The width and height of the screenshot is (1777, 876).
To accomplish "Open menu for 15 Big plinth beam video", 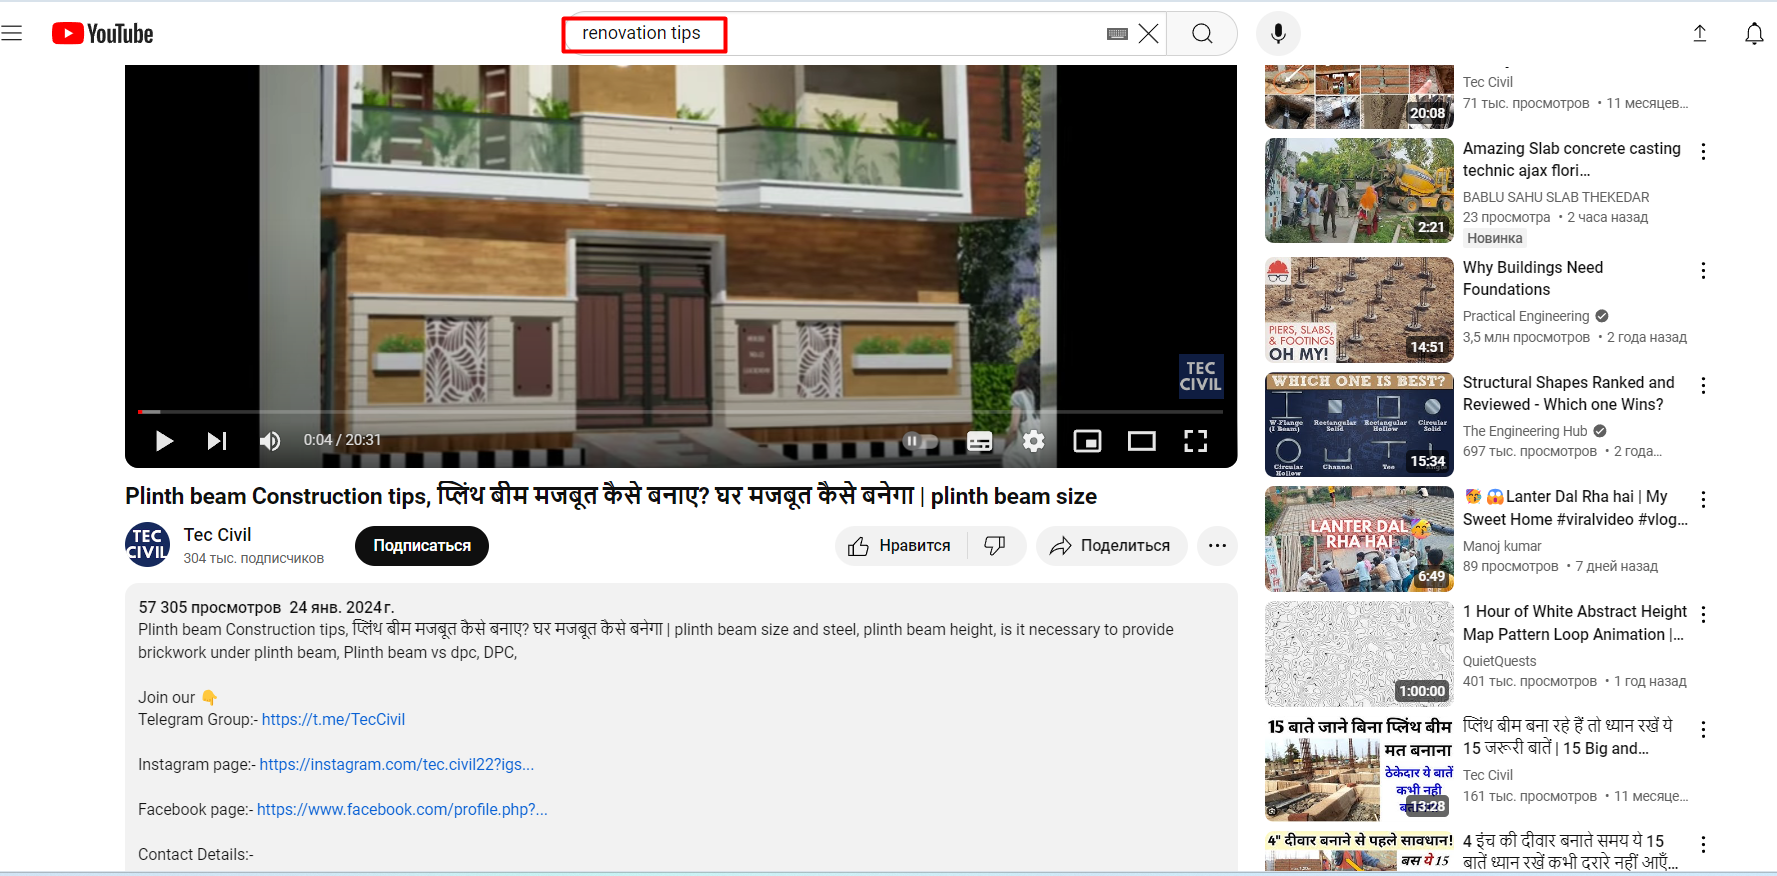I will [x=1703, y=730].
